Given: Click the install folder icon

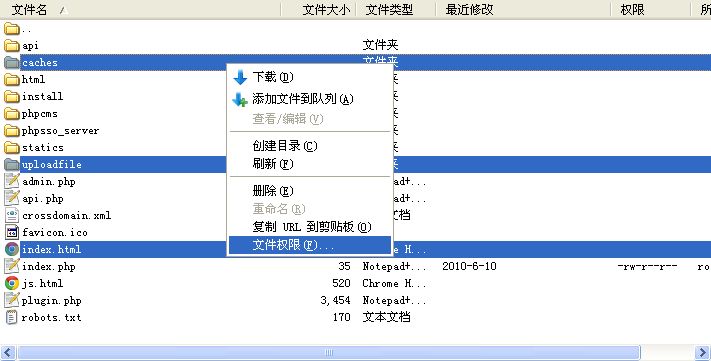Looking at the screenshot, I should click(x=12, y=97).
